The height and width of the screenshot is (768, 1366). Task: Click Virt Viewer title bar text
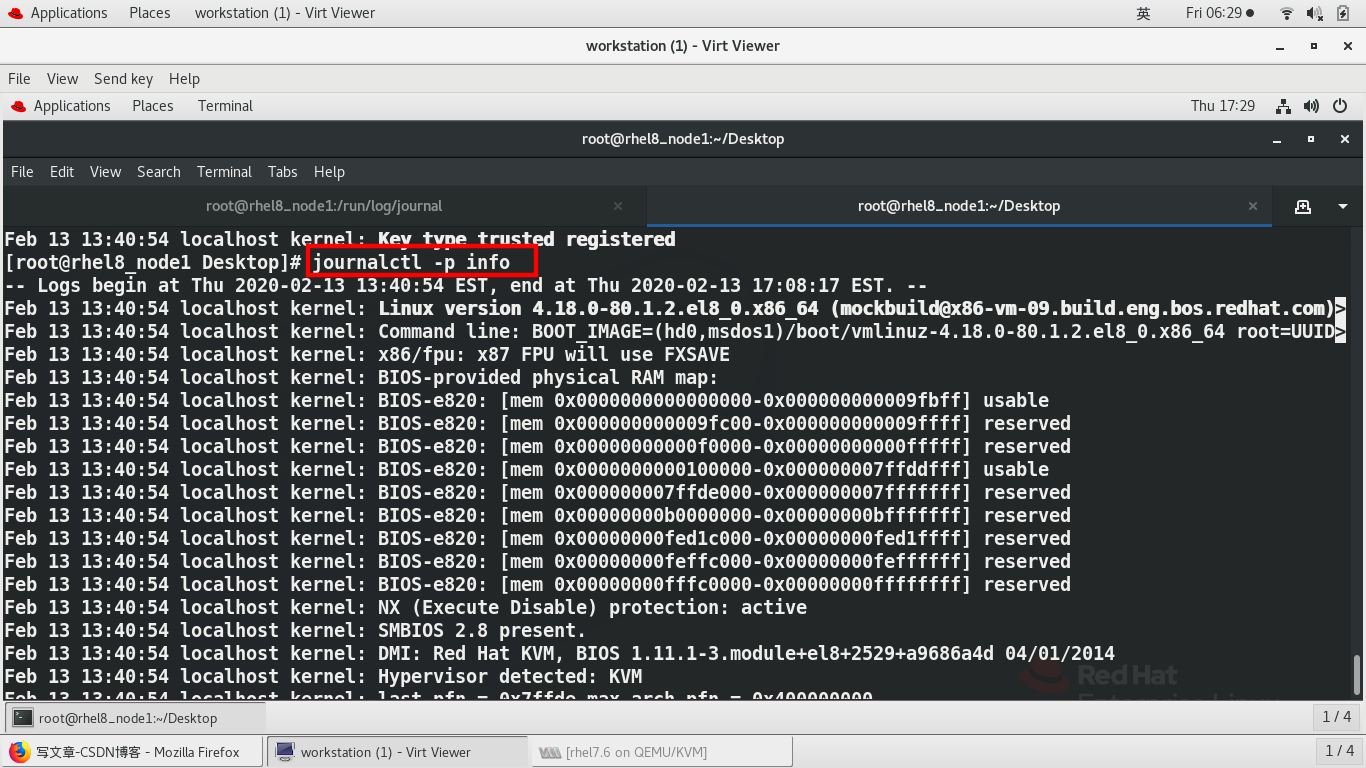tap(683, 46)
